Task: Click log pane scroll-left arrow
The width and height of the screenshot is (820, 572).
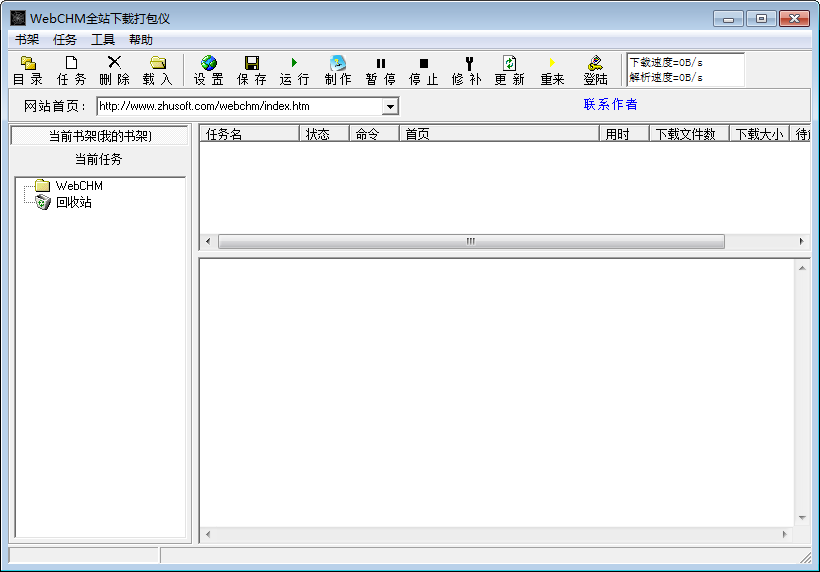Action: pos(208,534)
